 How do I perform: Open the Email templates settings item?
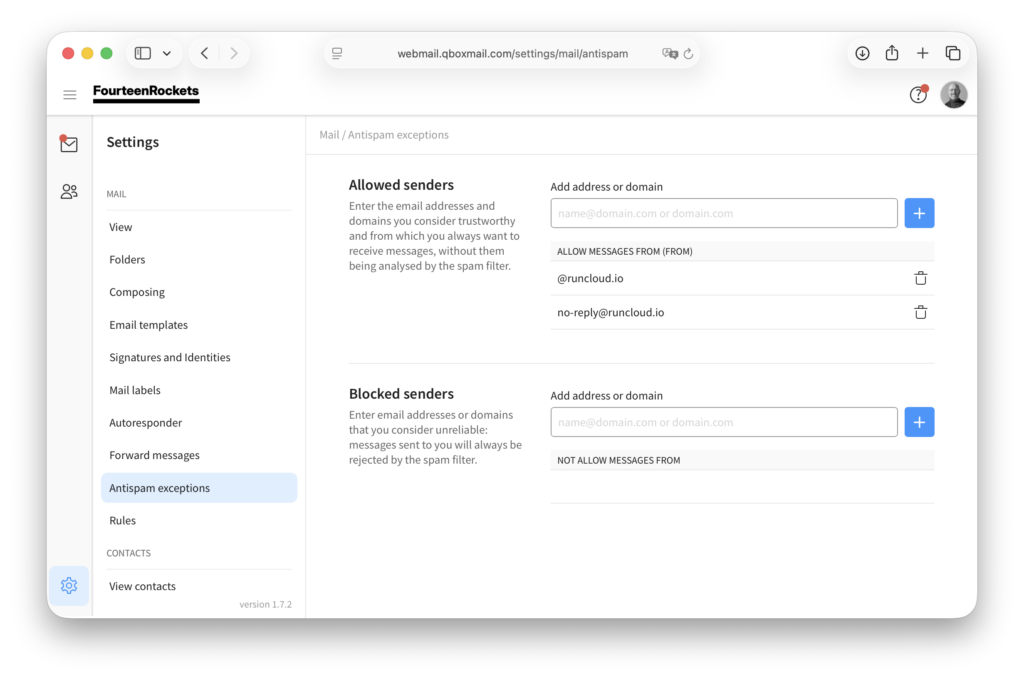tap(148, 325)
